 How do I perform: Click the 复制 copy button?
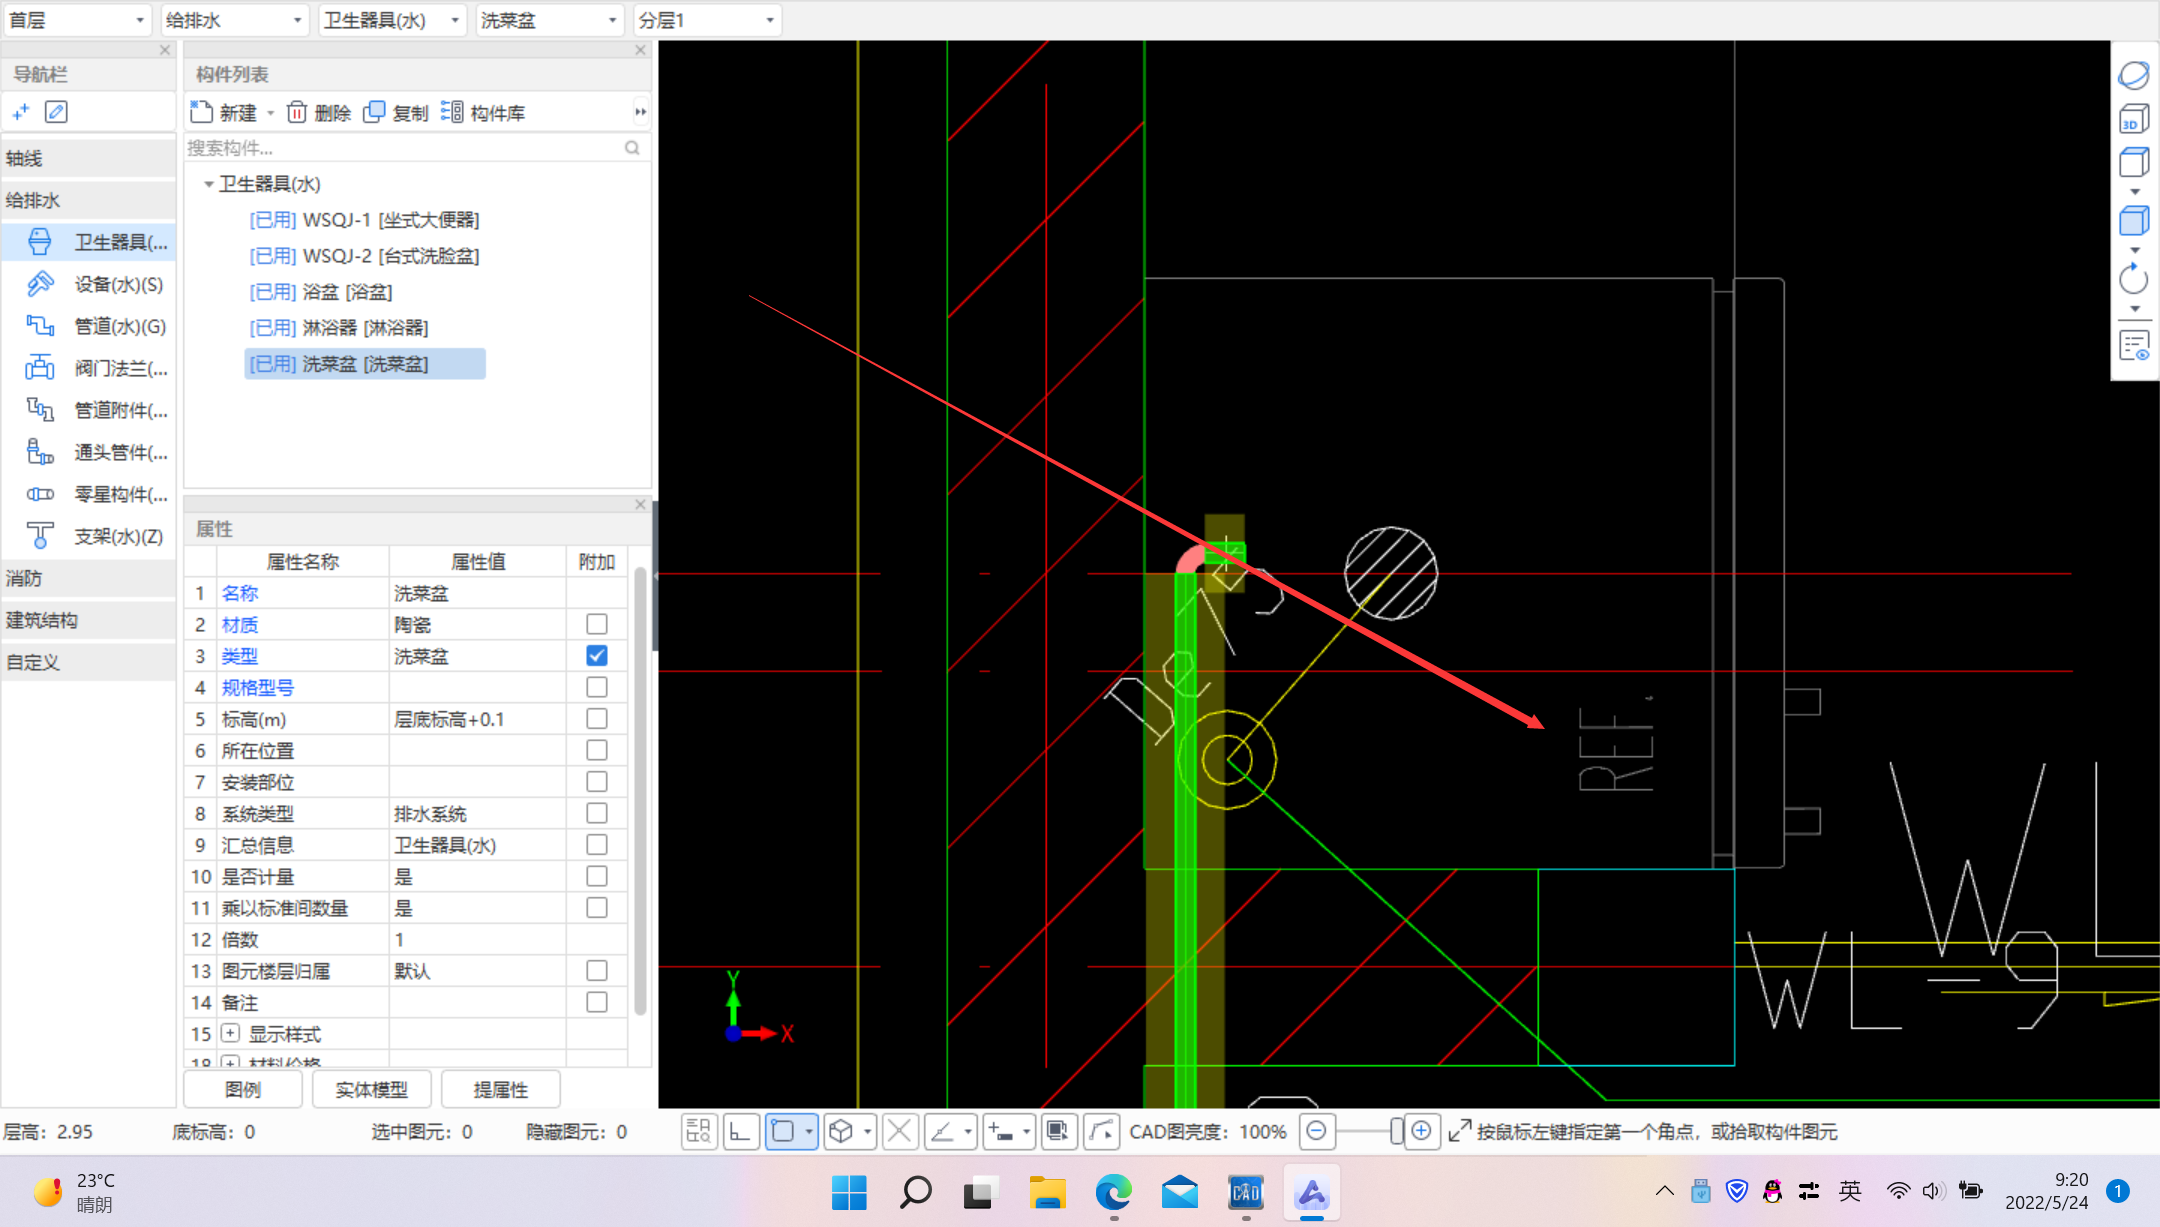396,113
